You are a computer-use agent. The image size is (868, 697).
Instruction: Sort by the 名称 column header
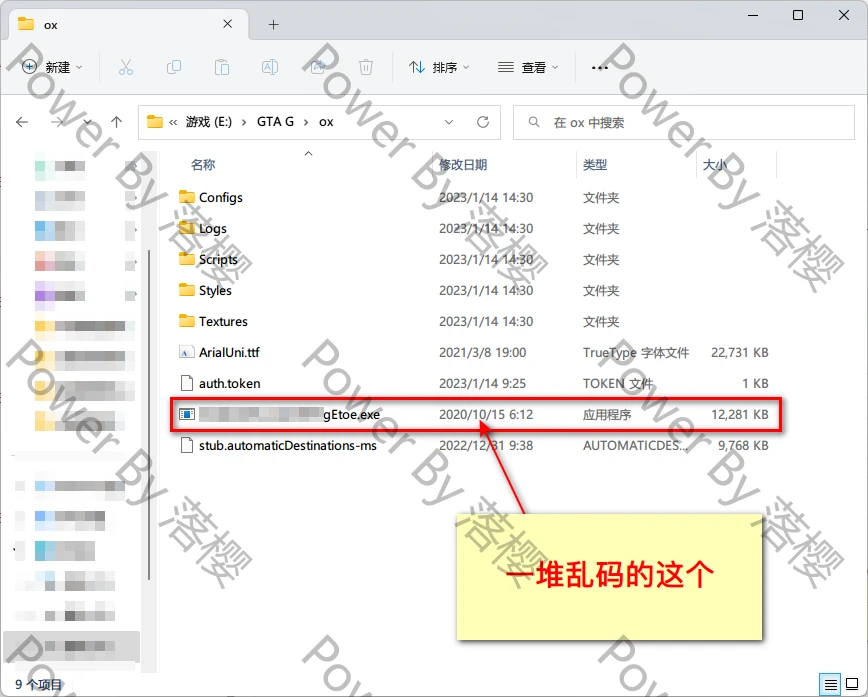[x=203, y=164]
